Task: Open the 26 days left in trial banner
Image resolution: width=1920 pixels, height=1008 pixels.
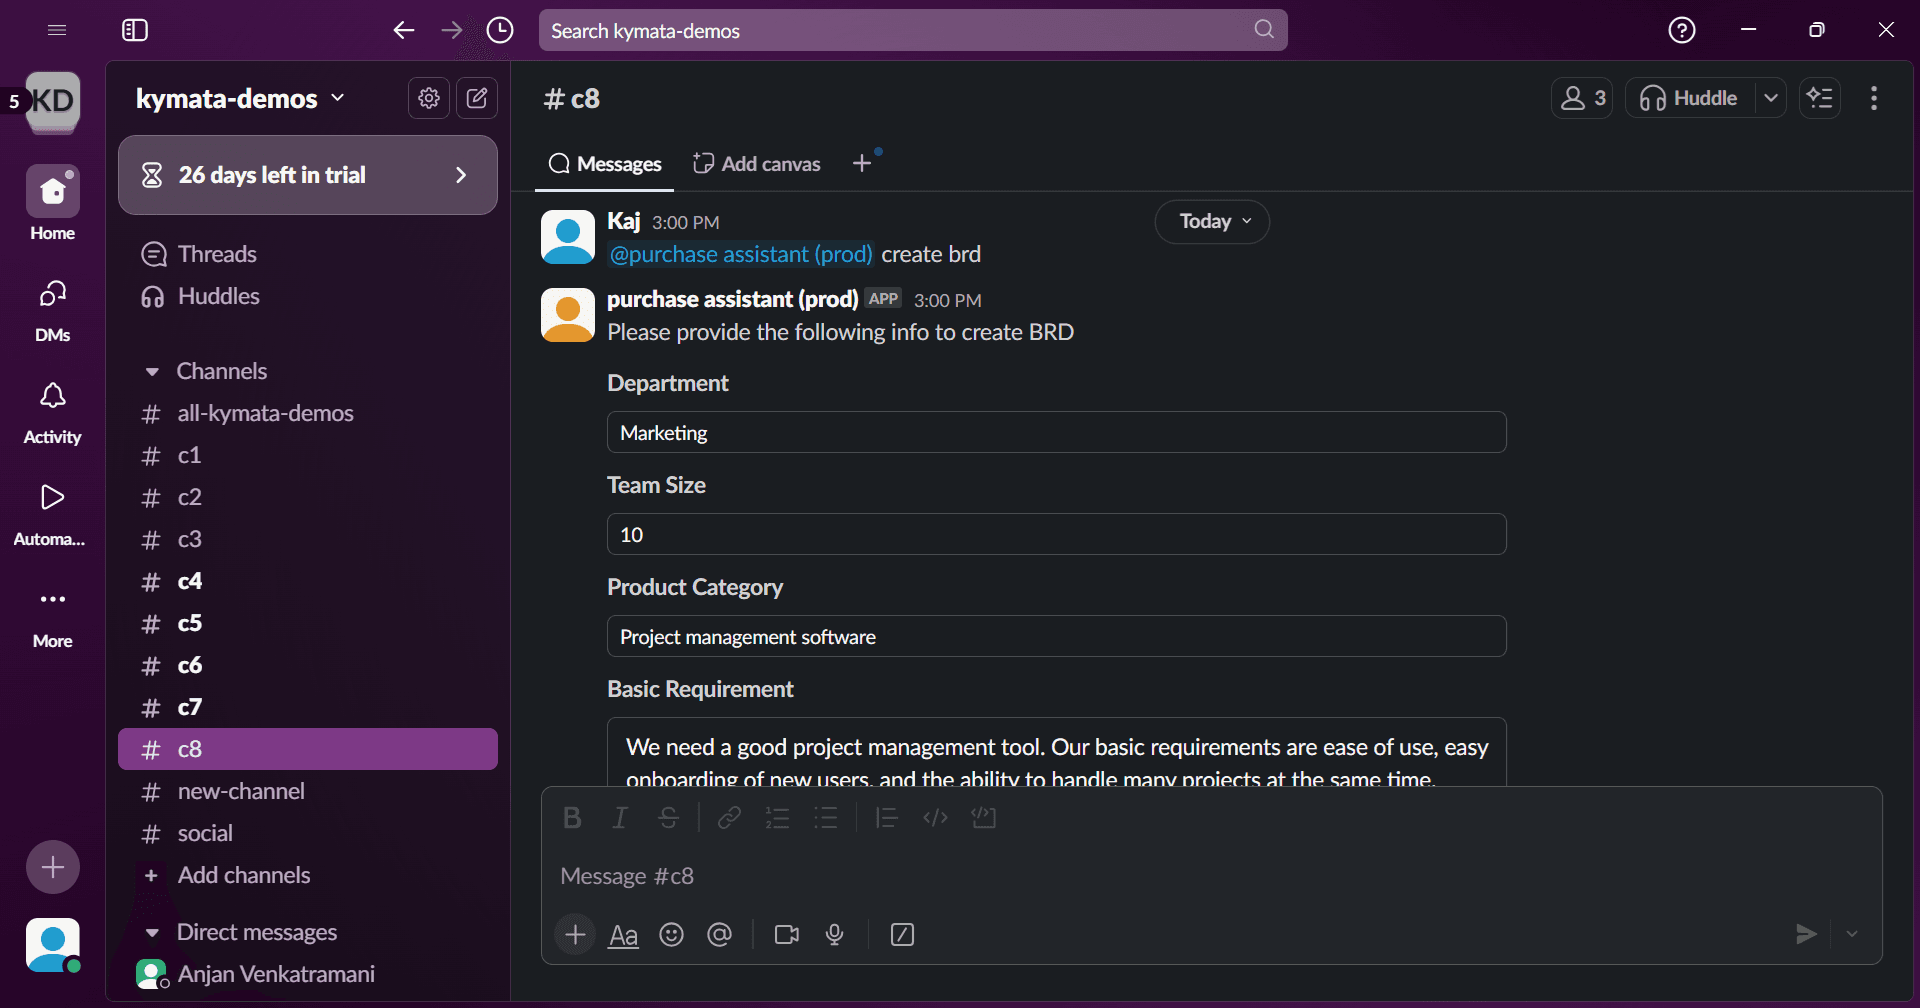Action: (308, 175)
